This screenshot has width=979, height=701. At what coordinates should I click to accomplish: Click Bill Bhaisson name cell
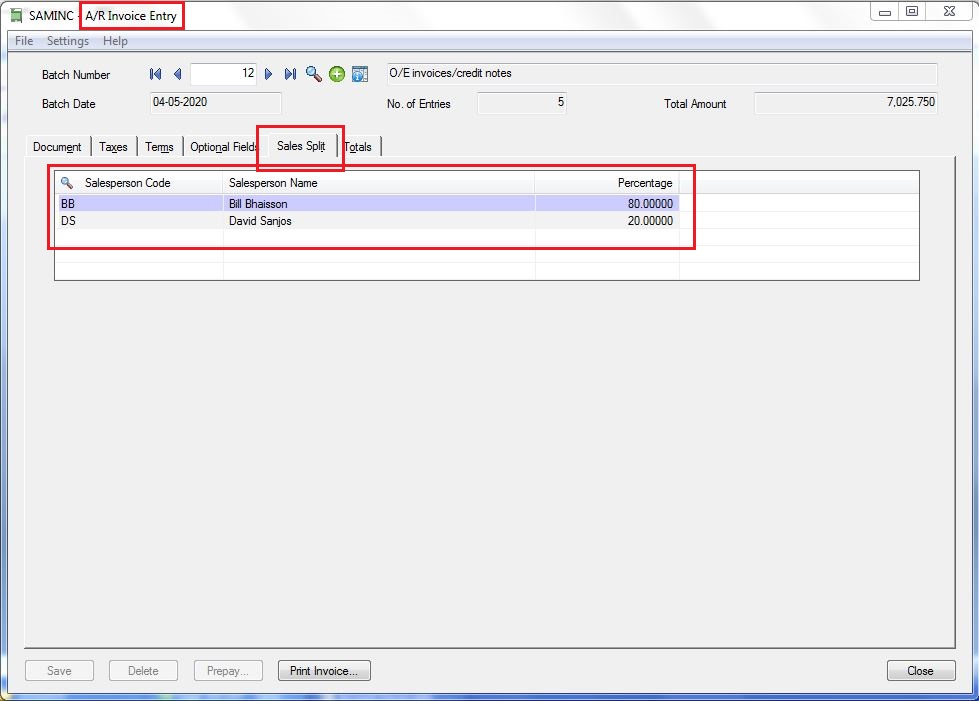(379, 203)
